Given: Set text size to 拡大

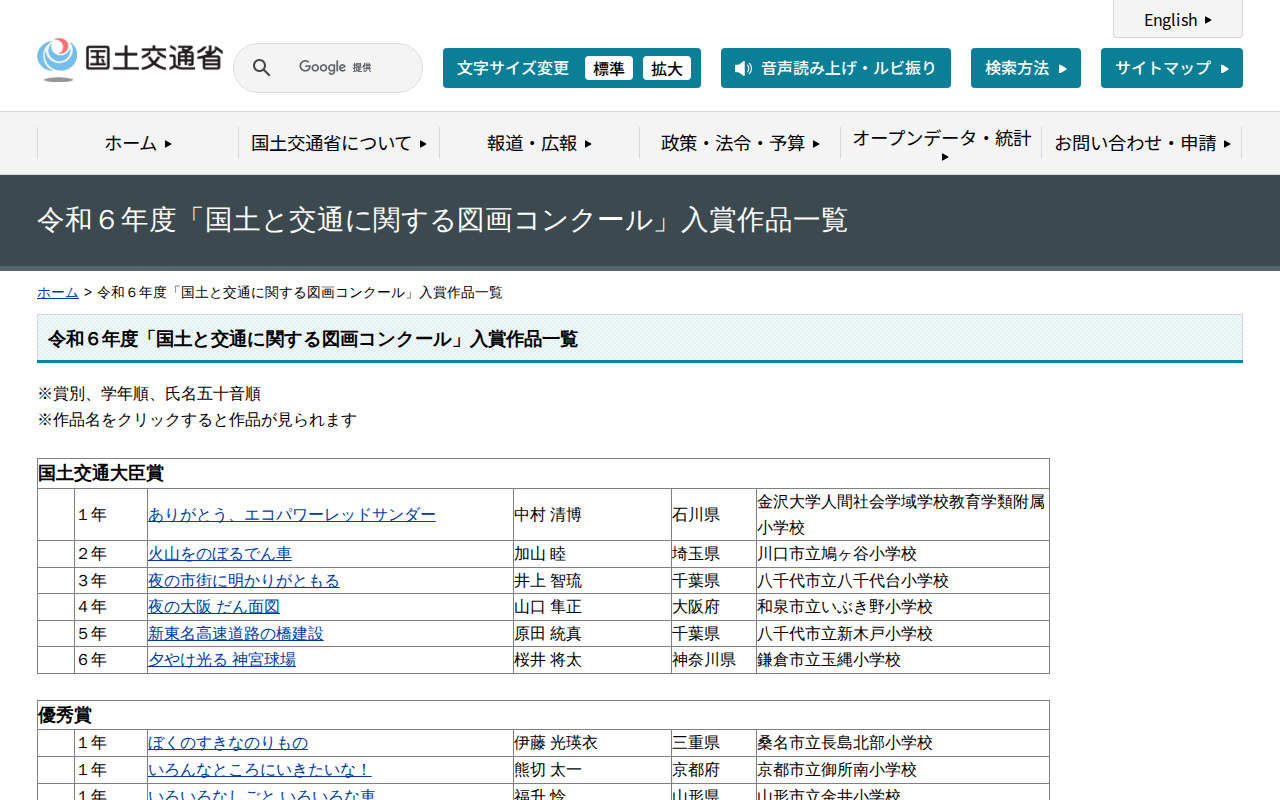Looking at the screenshot, I should pyautogui.click(x=666, y=68).
